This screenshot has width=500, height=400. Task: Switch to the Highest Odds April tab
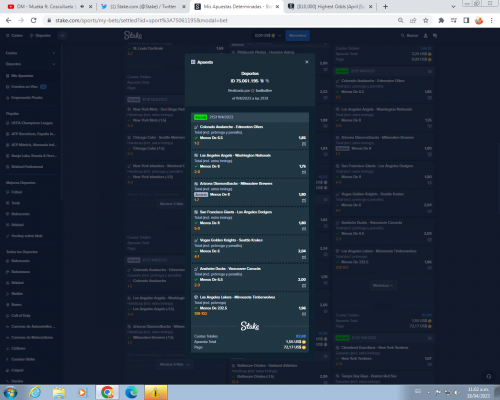[330, 7]
